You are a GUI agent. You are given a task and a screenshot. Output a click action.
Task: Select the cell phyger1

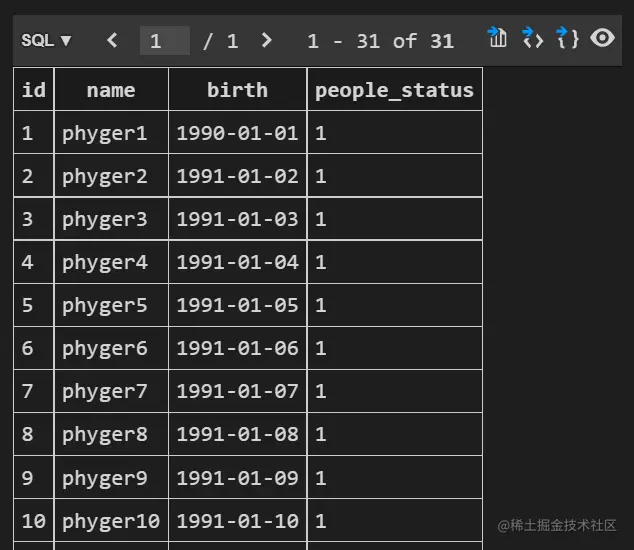coord(111,133)
